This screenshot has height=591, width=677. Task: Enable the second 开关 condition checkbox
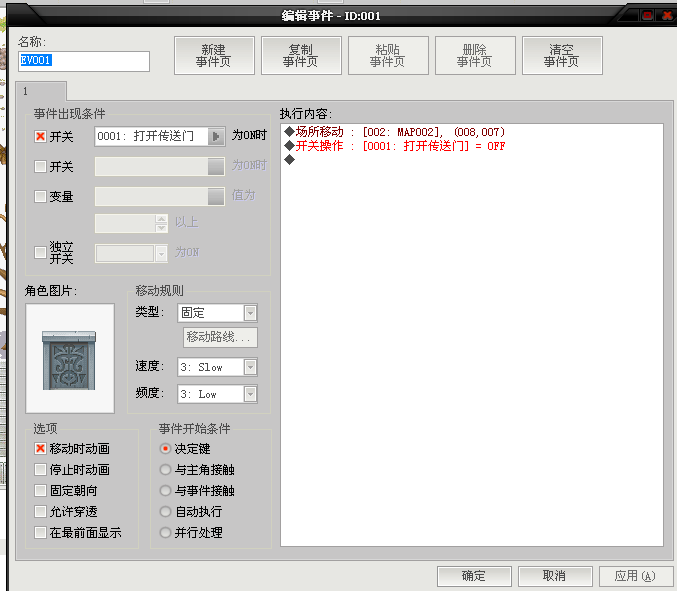[40, 166]
